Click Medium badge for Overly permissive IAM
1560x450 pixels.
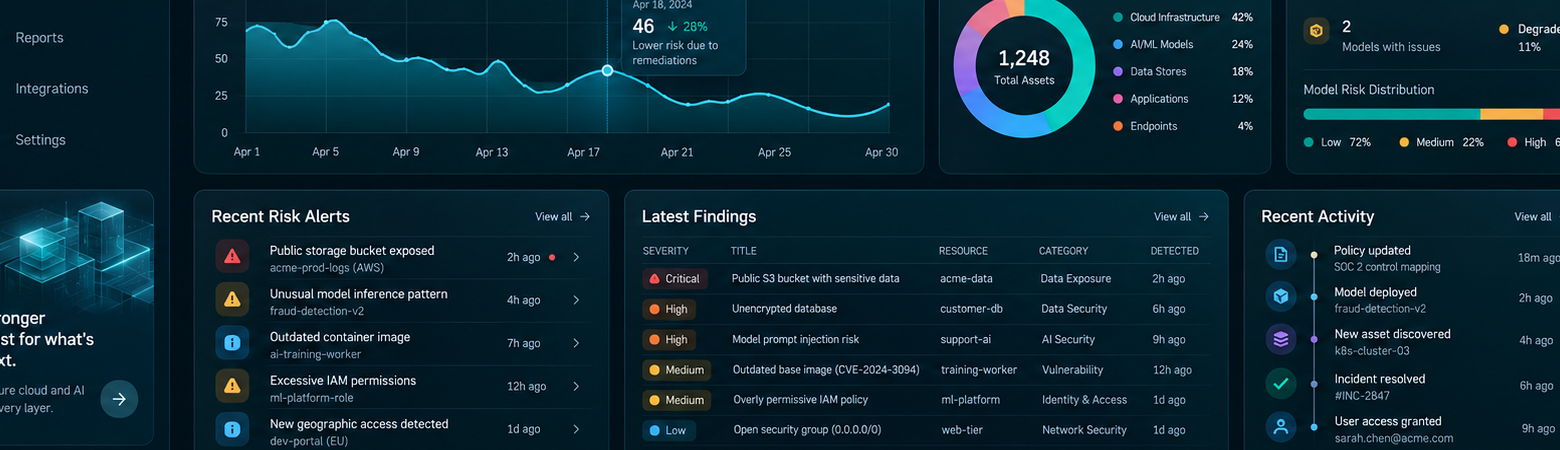[676, 400]
